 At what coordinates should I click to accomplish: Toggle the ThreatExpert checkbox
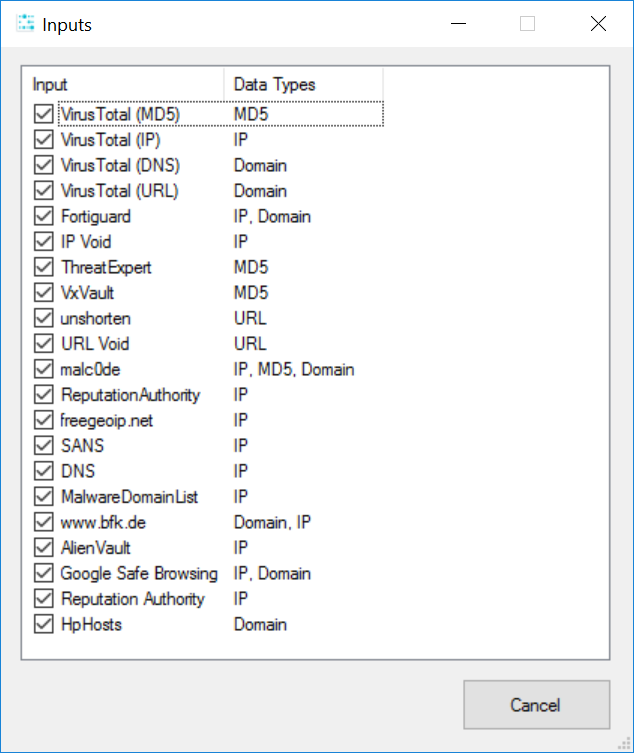(x=44, y=267)
